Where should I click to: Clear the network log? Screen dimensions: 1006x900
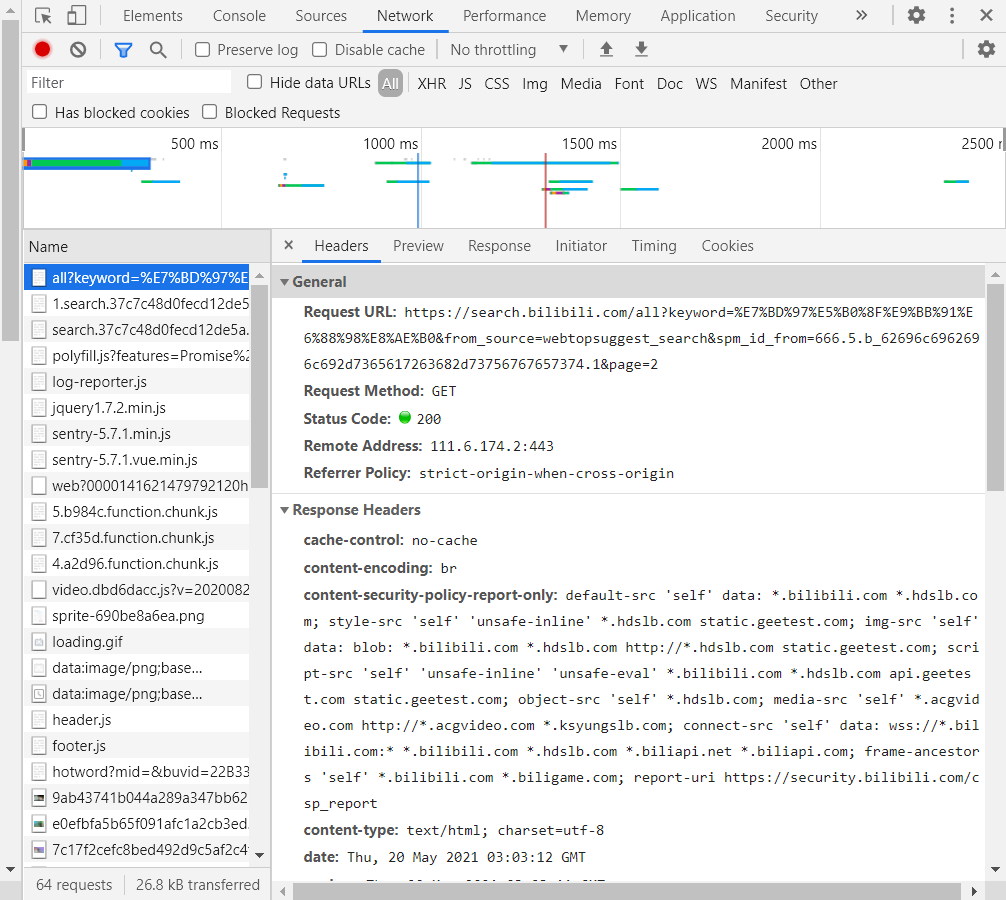(78, 49)
